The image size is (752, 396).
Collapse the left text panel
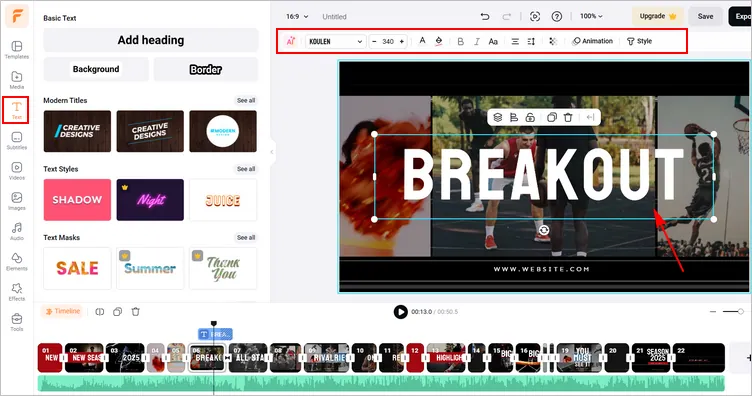pos(271,152)
